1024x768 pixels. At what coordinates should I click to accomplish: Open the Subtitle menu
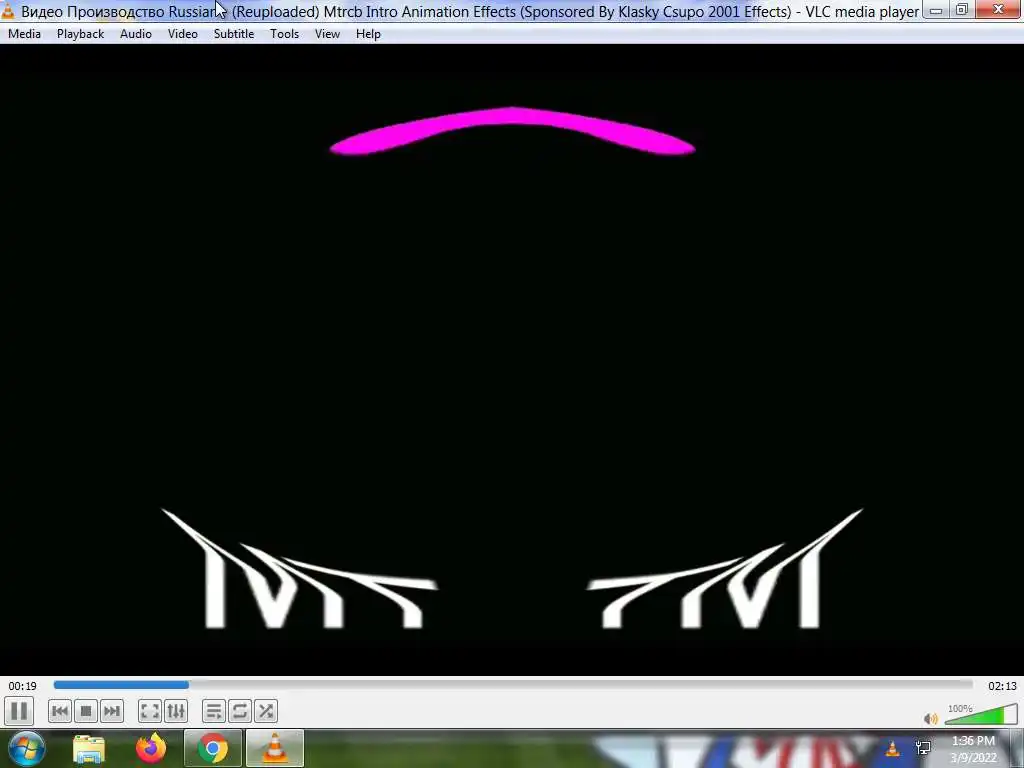[234, 34]
